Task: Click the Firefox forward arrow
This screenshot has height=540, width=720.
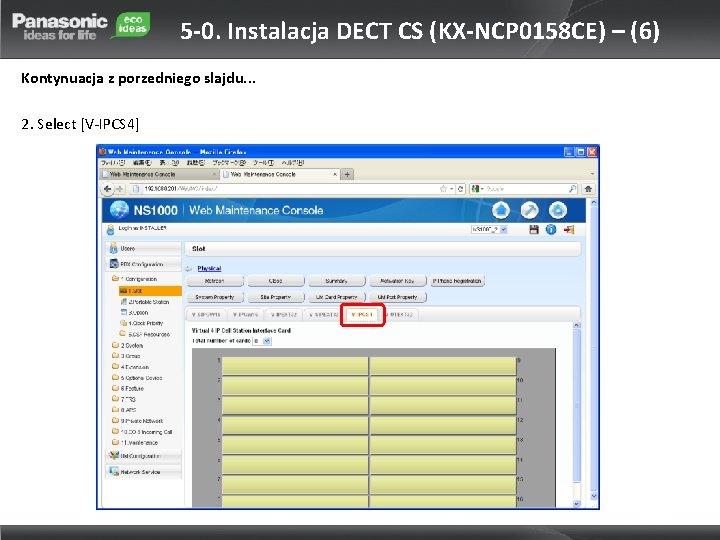Action: pos(119,189)
